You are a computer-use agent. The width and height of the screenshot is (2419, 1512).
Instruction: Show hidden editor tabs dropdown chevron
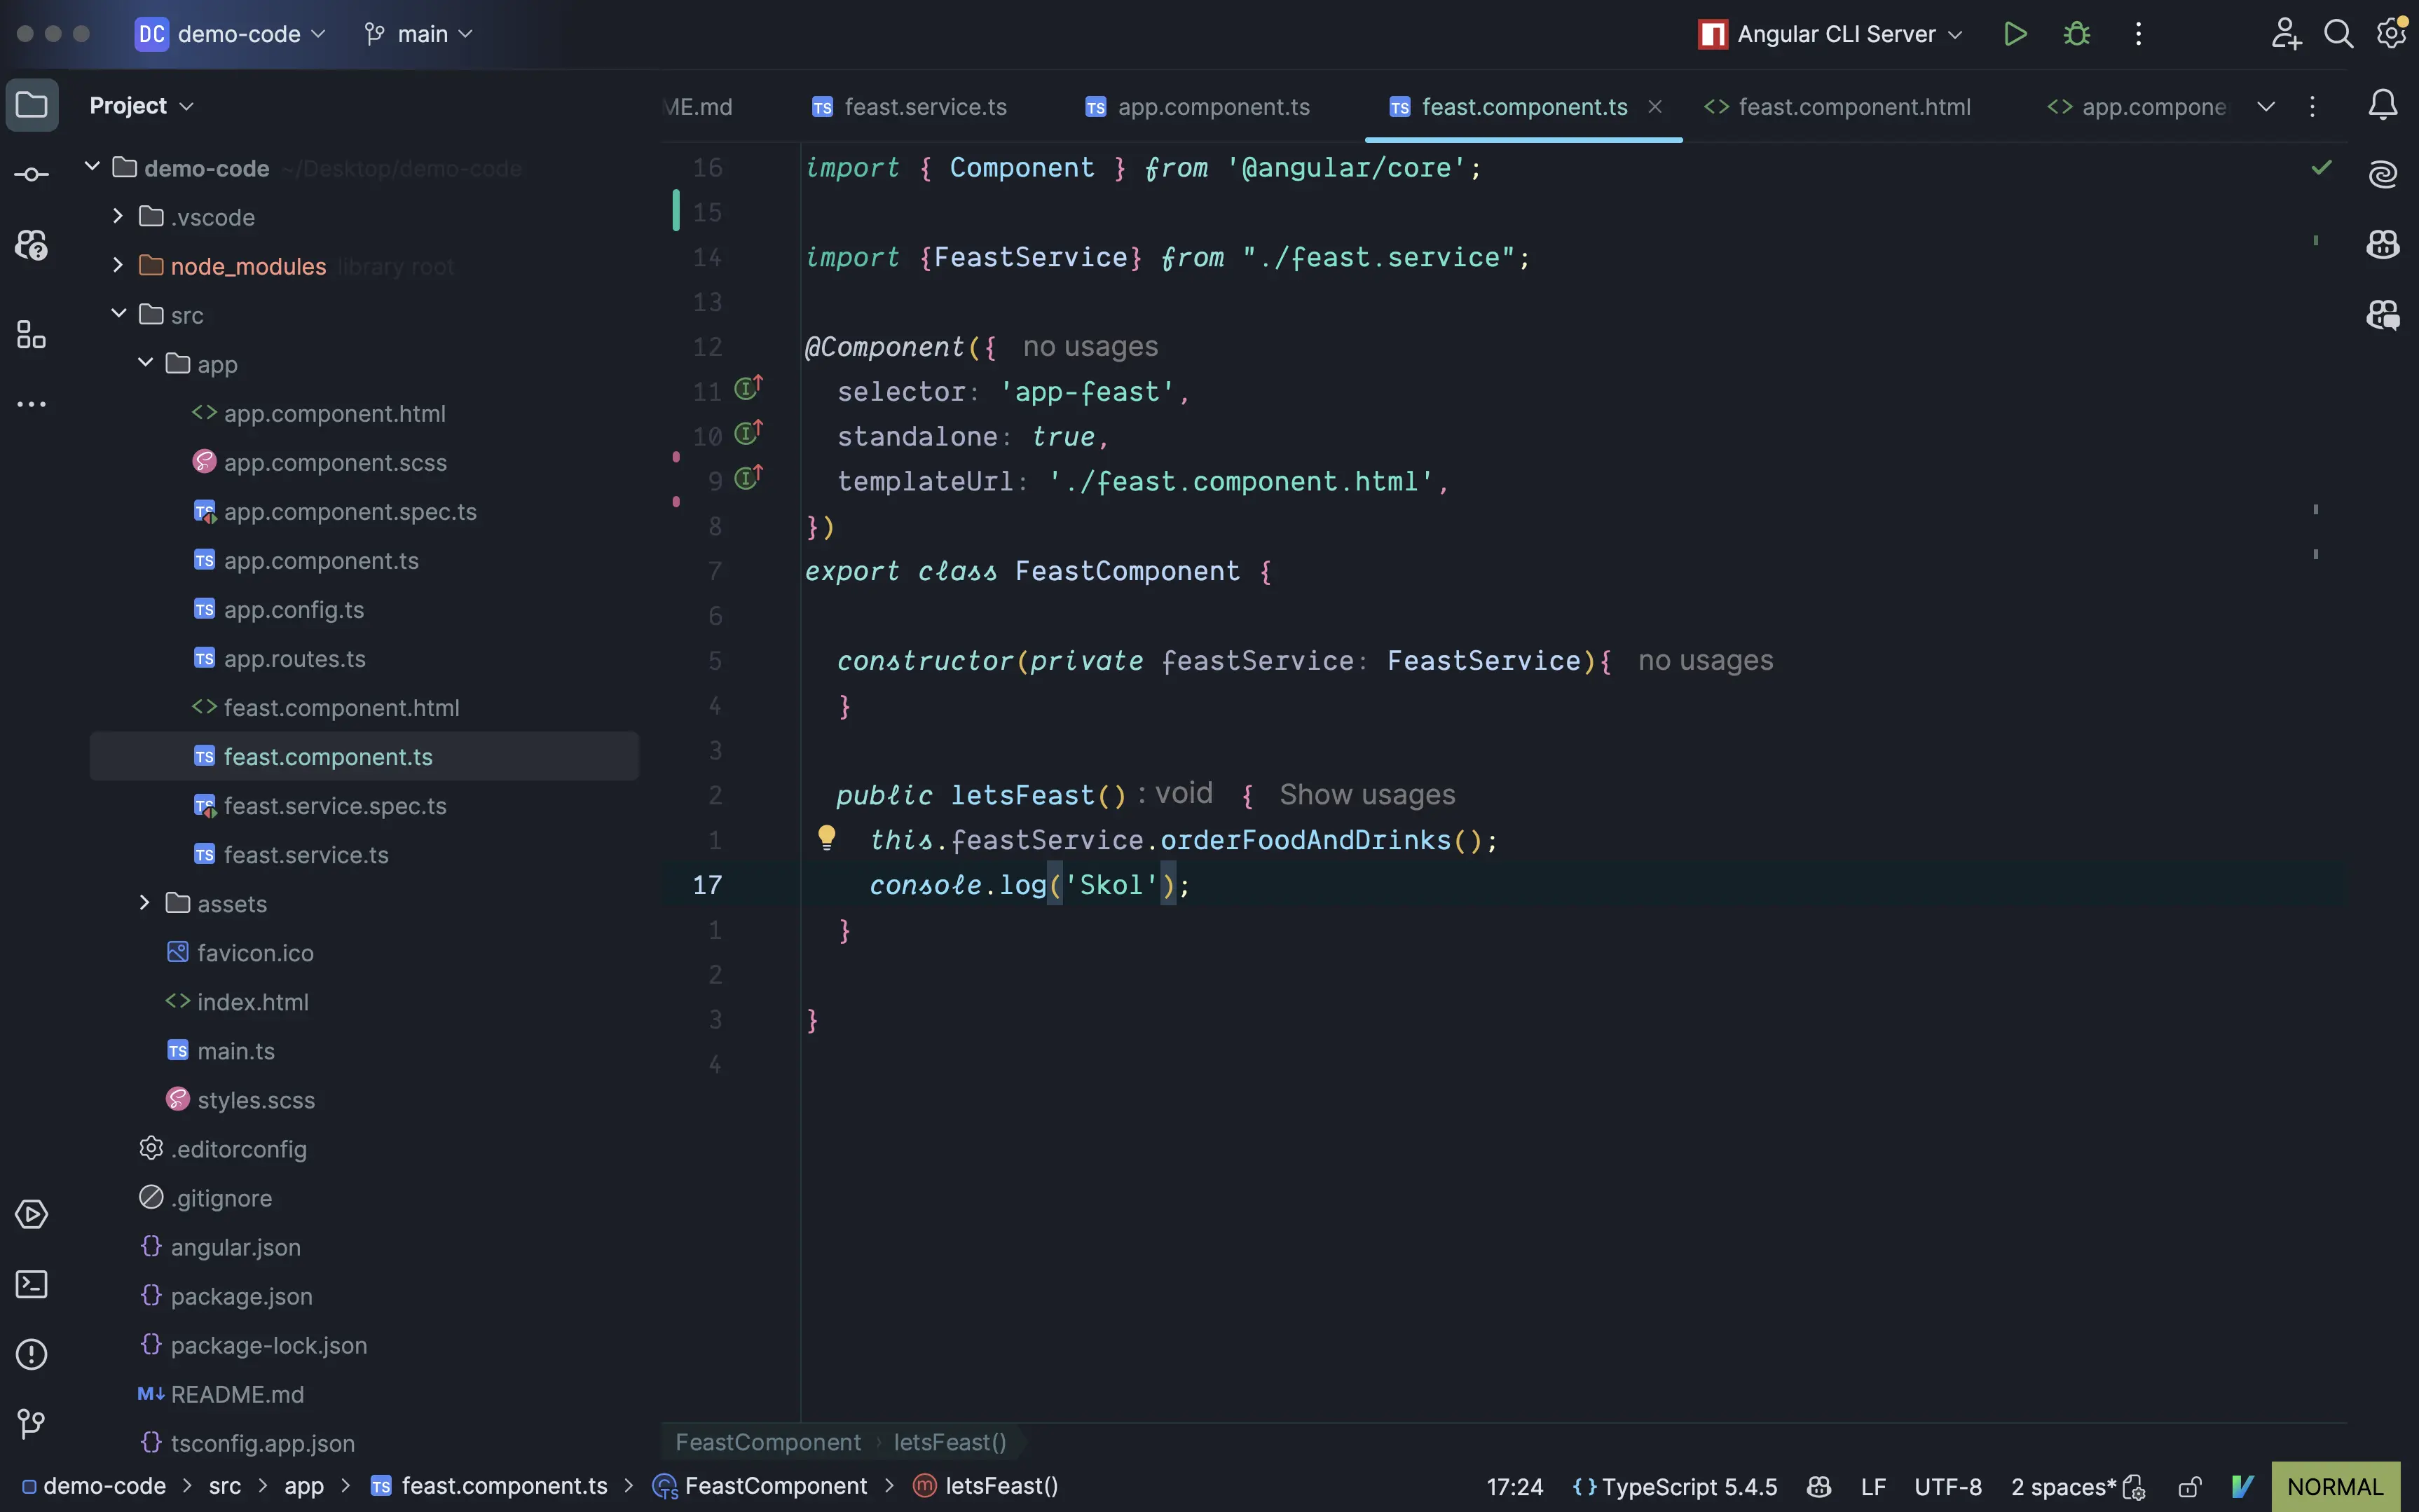2266,106
